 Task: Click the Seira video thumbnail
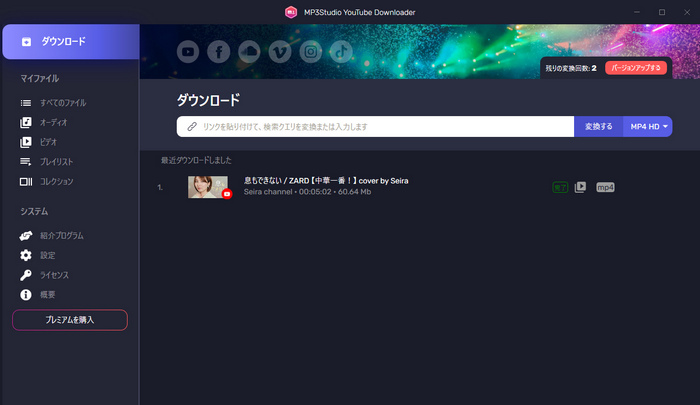point(208,187)
